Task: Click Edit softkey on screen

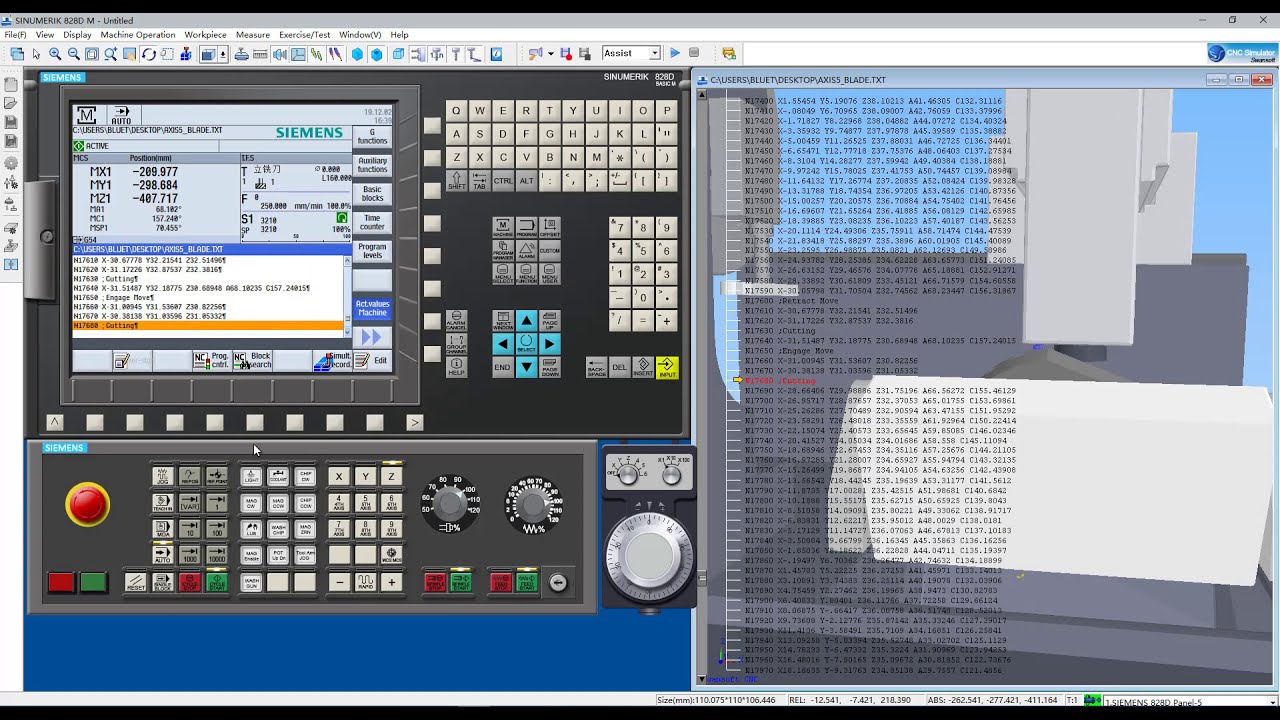Action: click(372, 361)
